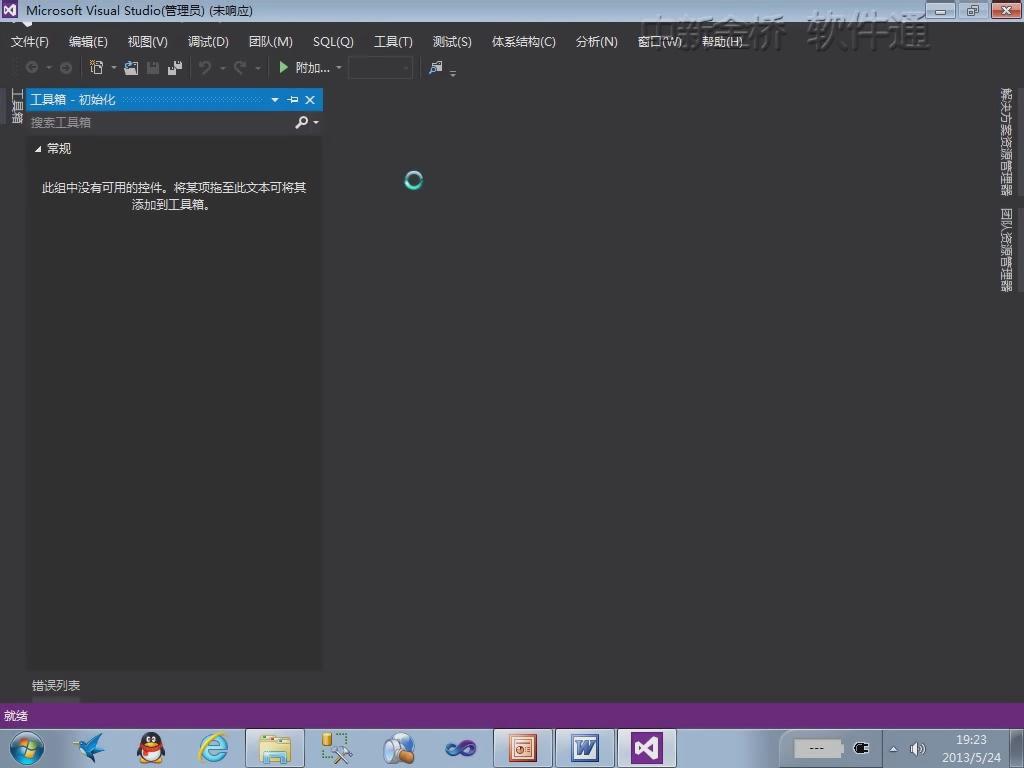This screenshot has height=768, width=1024.
Task: Open the 文件(F) menu
Action: (x=29, y=42)
